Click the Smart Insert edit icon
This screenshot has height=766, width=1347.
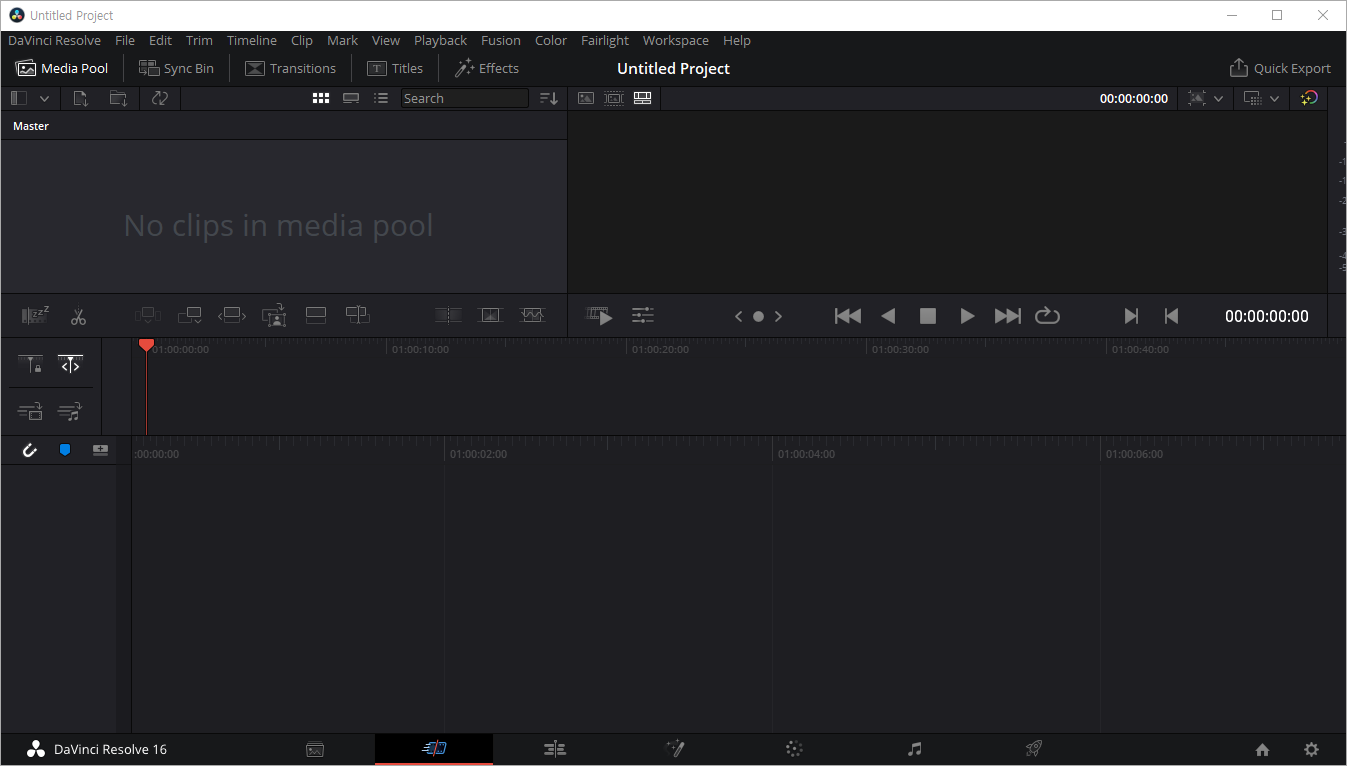coord(147,316)
